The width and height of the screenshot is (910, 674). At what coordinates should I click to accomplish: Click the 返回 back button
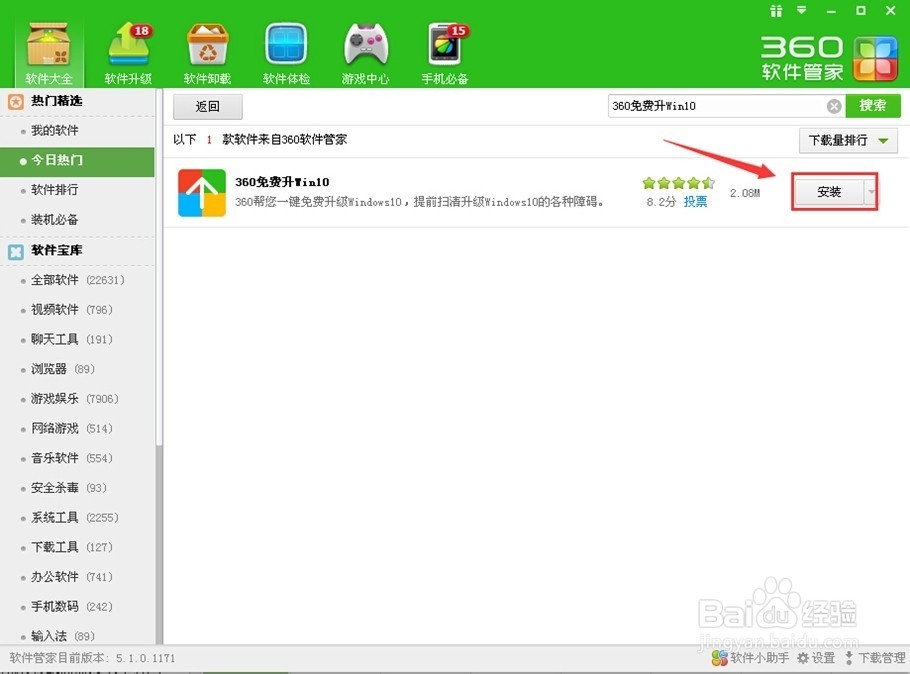point(207,107)
